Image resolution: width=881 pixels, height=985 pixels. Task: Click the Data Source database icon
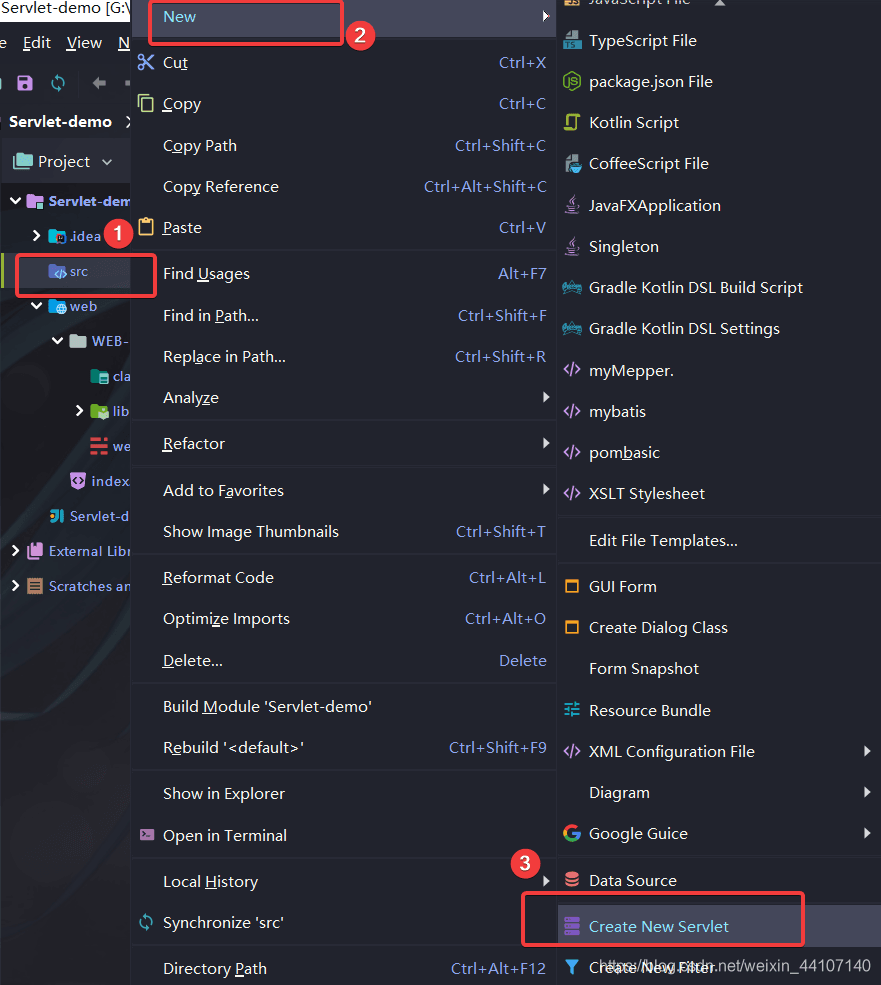(x=572, y=880)
